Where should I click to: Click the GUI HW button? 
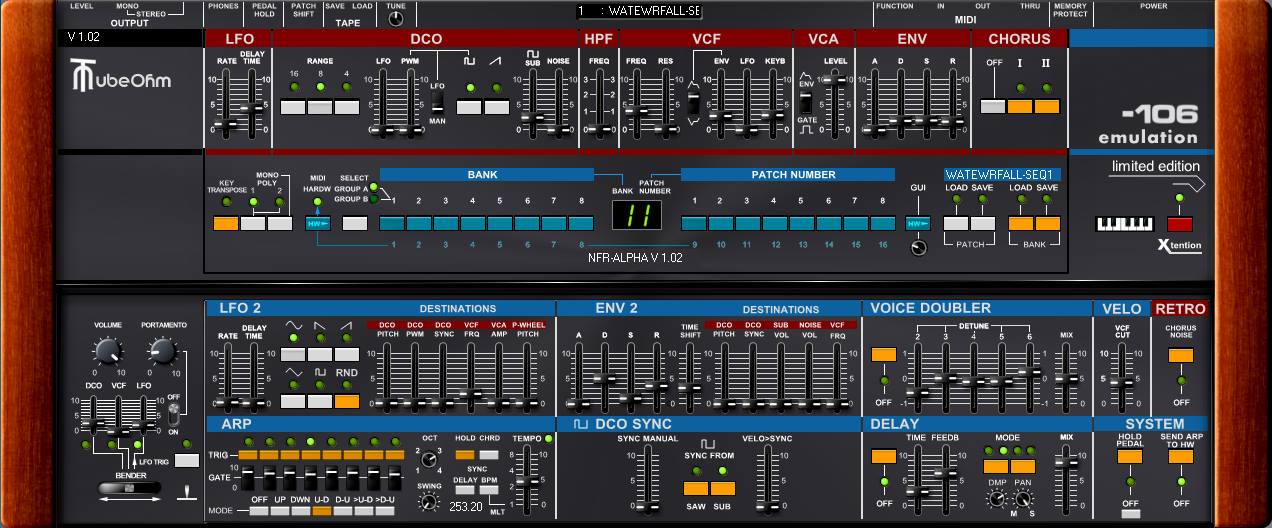(918, 223)
